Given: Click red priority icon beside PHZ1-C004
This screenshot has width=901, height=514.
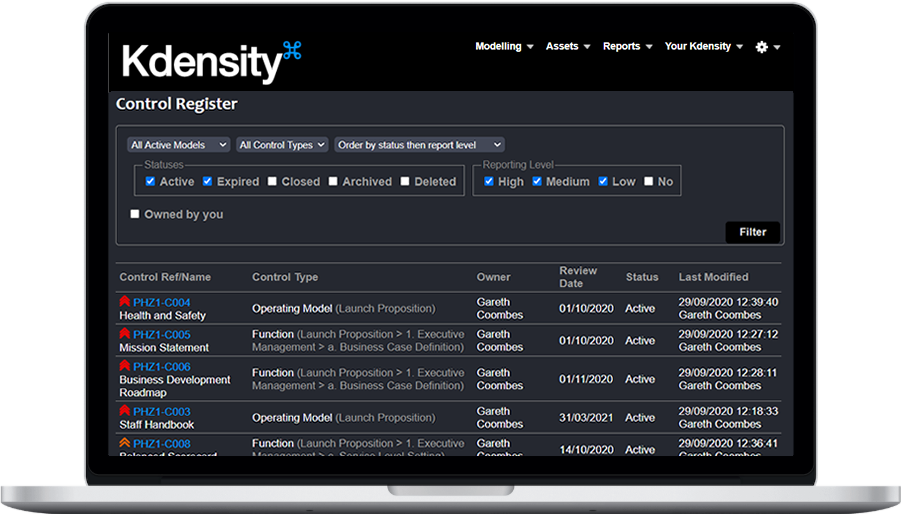Looking at the screenshot, I should click(x=125, y=301).
